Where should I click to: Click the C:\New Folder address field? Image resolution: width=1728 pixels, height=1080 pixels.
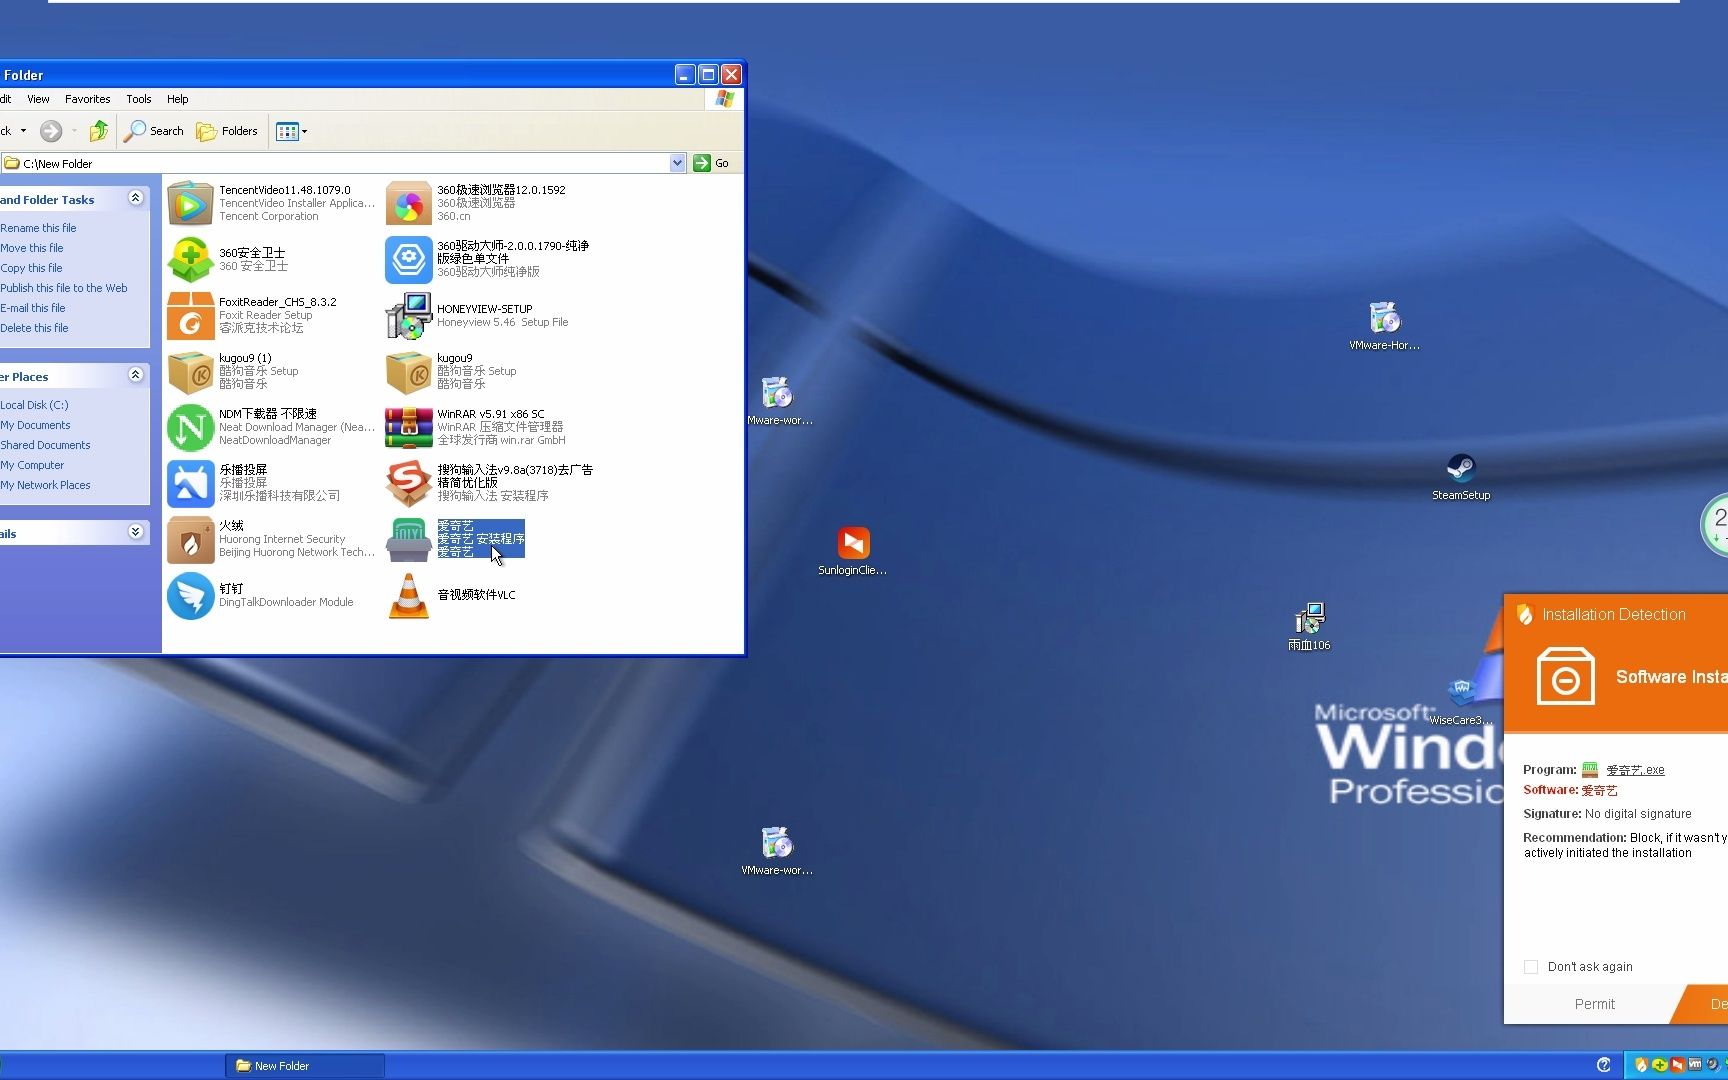click(343, 163)
